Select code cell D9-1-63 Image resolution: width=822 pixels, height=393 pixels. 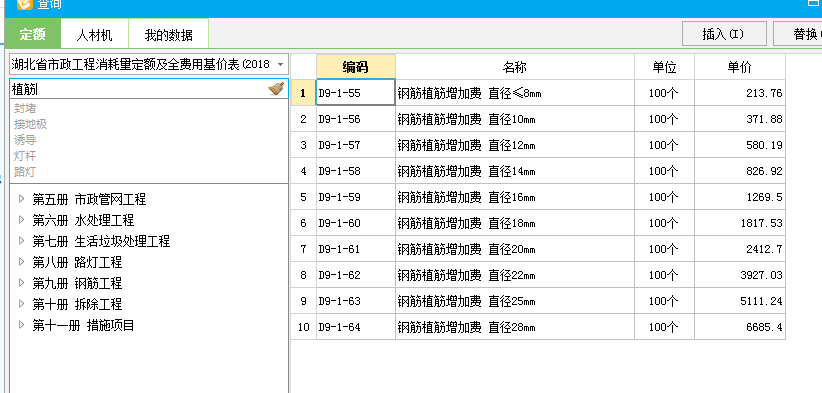(x=355, y=301)
